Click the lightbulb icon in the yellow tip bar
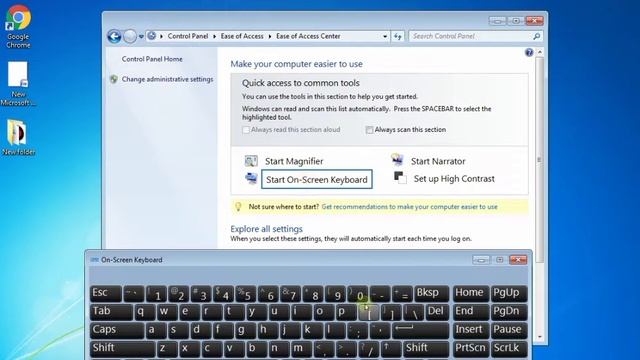 pos(238,207)
